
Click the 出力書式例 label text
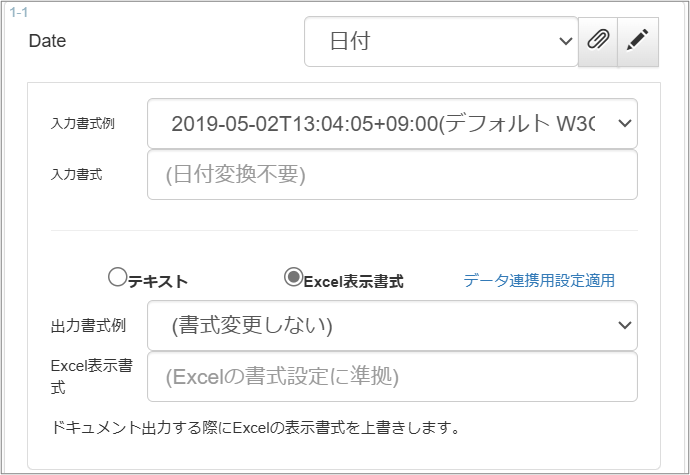click(x=83, y=326)
